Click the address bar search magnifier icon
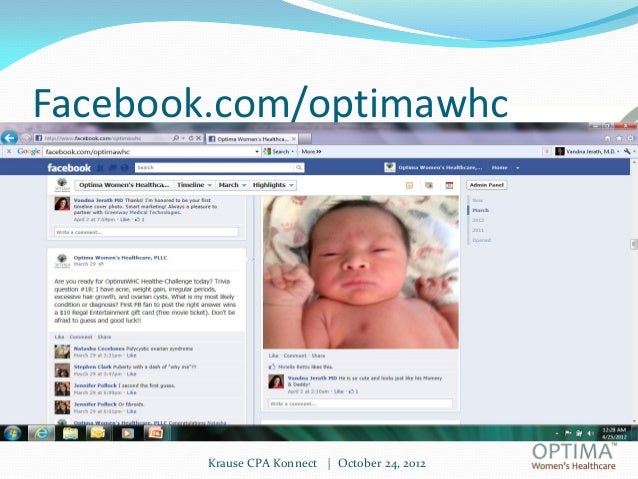This screenshot has width=638, height=479. [176, 138]
